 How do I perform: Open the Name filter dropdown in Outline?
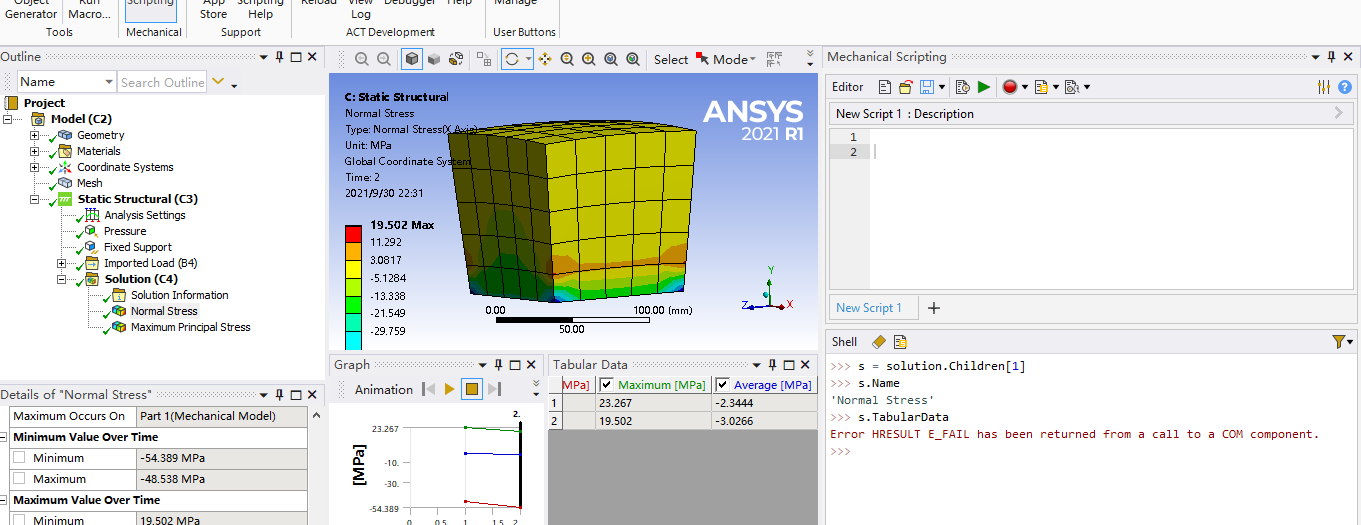point(108,82)
